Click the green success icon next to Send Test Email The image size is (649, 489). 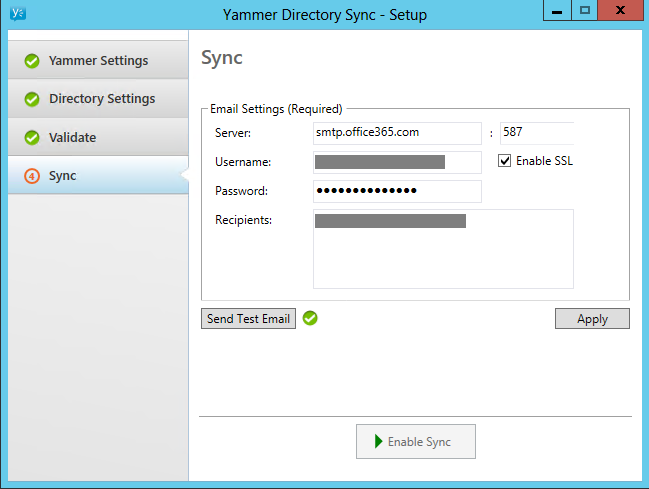[310, 318]
